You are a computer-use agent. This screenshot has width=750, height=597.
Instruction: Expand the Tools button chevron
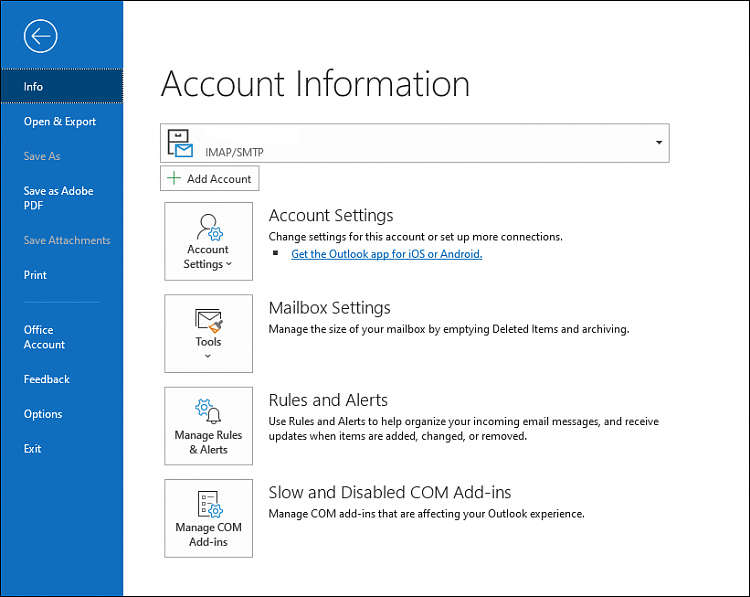[208, 355]
